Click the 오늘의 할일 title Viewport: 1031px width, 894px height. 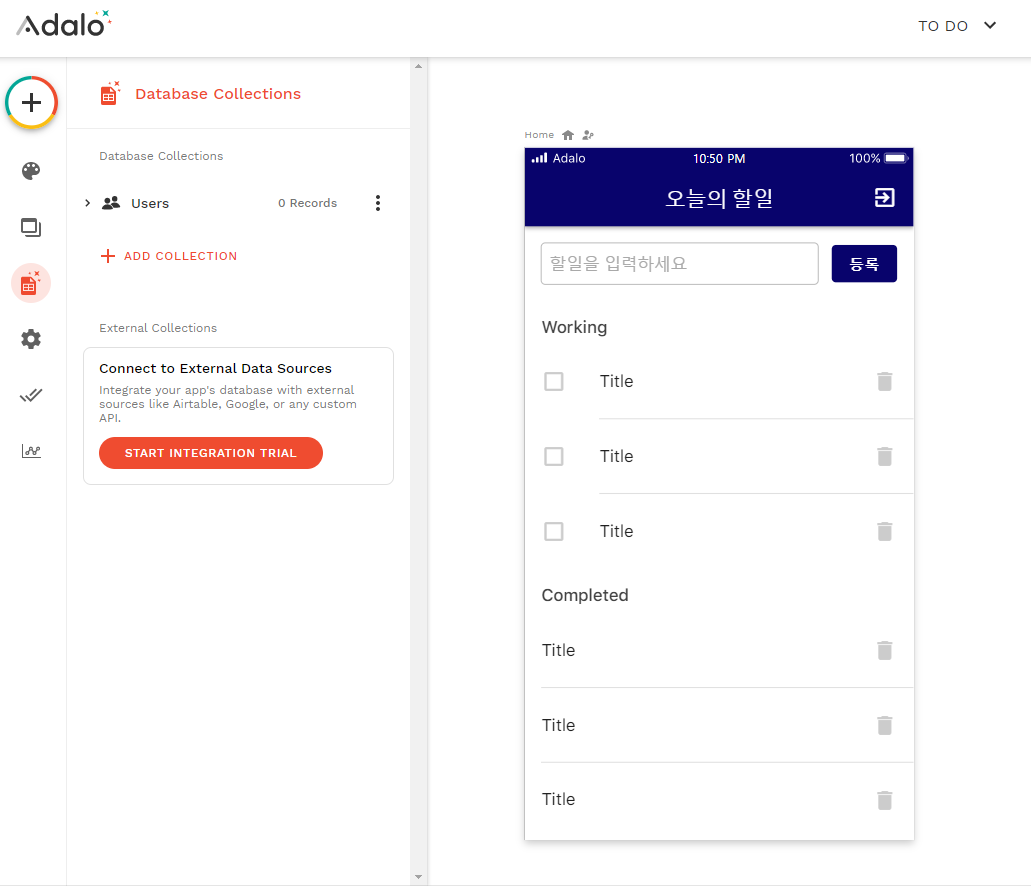click(x=719, y=198)
